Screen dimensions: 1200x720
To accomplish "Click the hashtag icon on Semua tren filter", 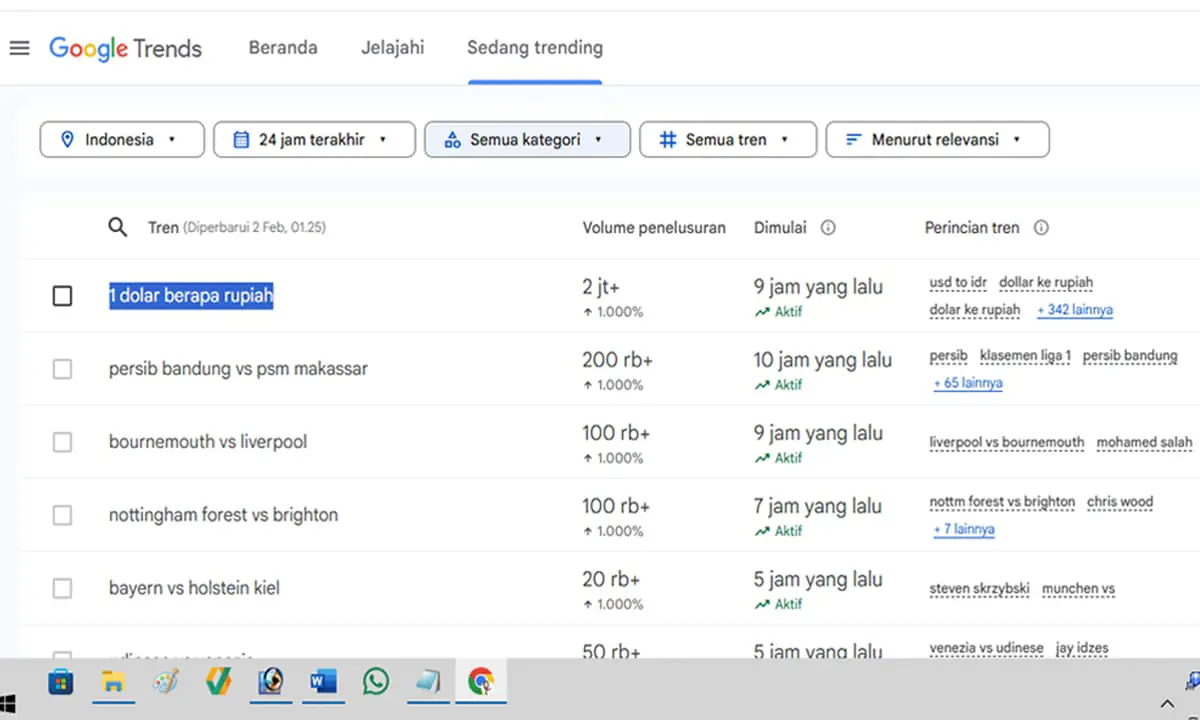I will (668, 139).
